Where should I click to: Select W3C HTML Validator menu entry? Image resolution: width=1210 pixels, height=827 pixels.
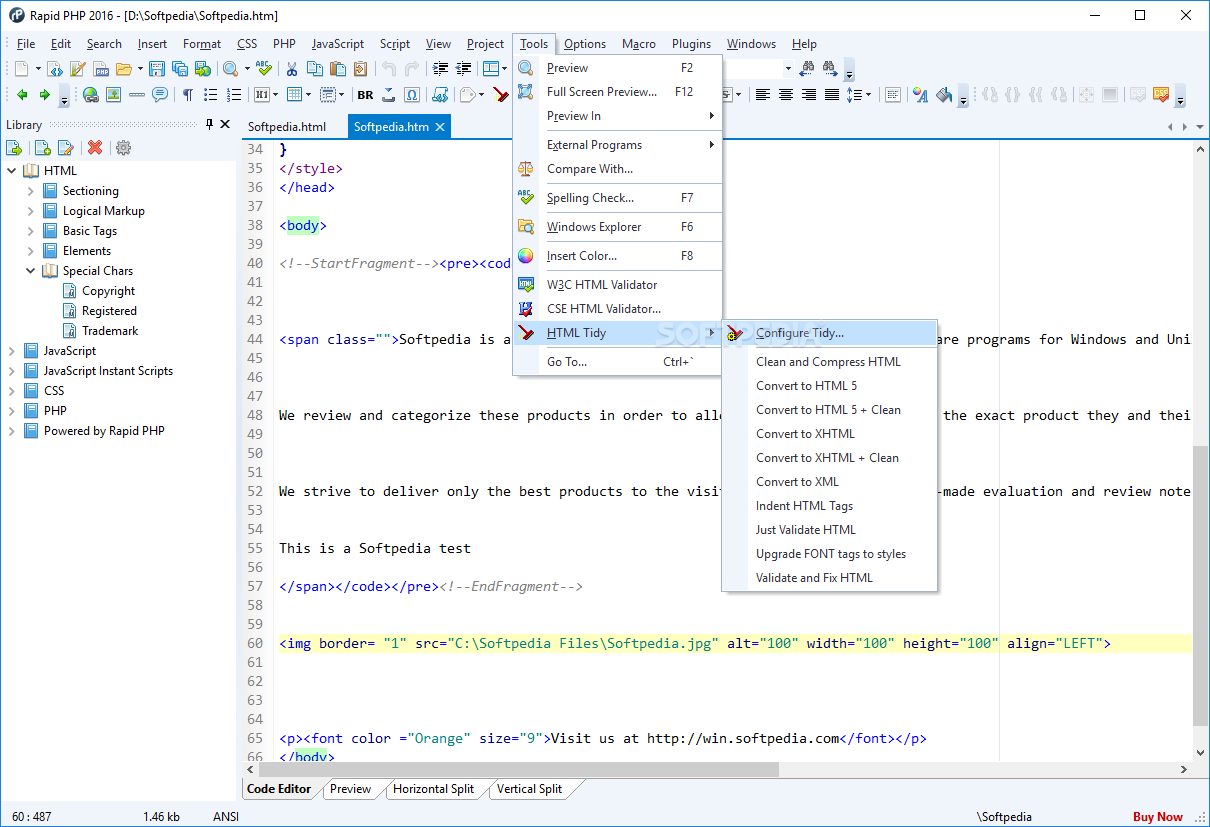617,285
